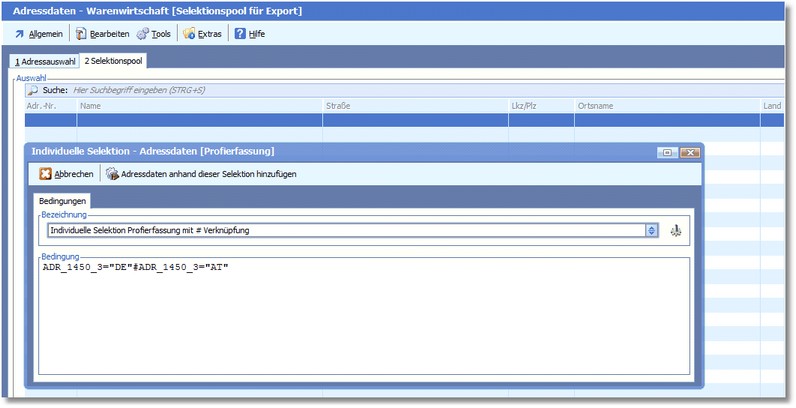
Task: Open the Allgemein menu
Action: pos(40,34)
